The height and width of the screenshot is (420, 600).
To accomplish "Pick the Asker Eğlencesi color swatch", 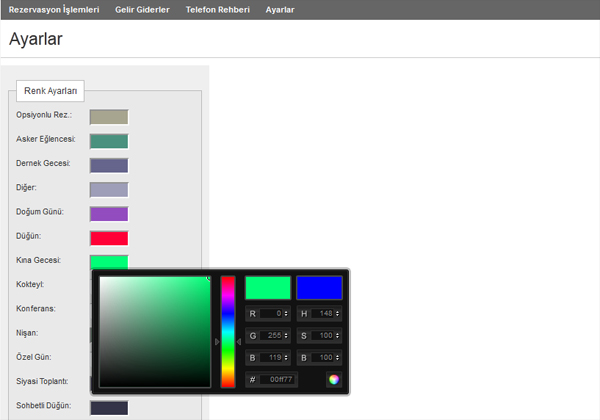I will coord(109,141).
